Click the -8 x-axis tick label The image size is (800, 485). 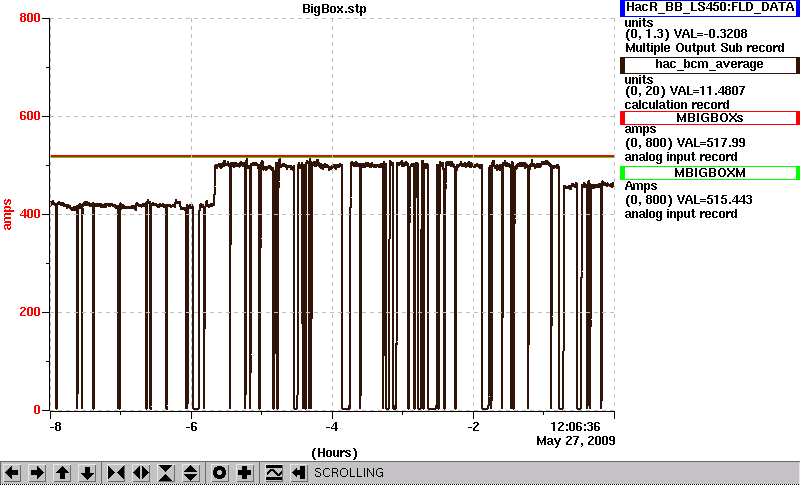click(55, 426)
